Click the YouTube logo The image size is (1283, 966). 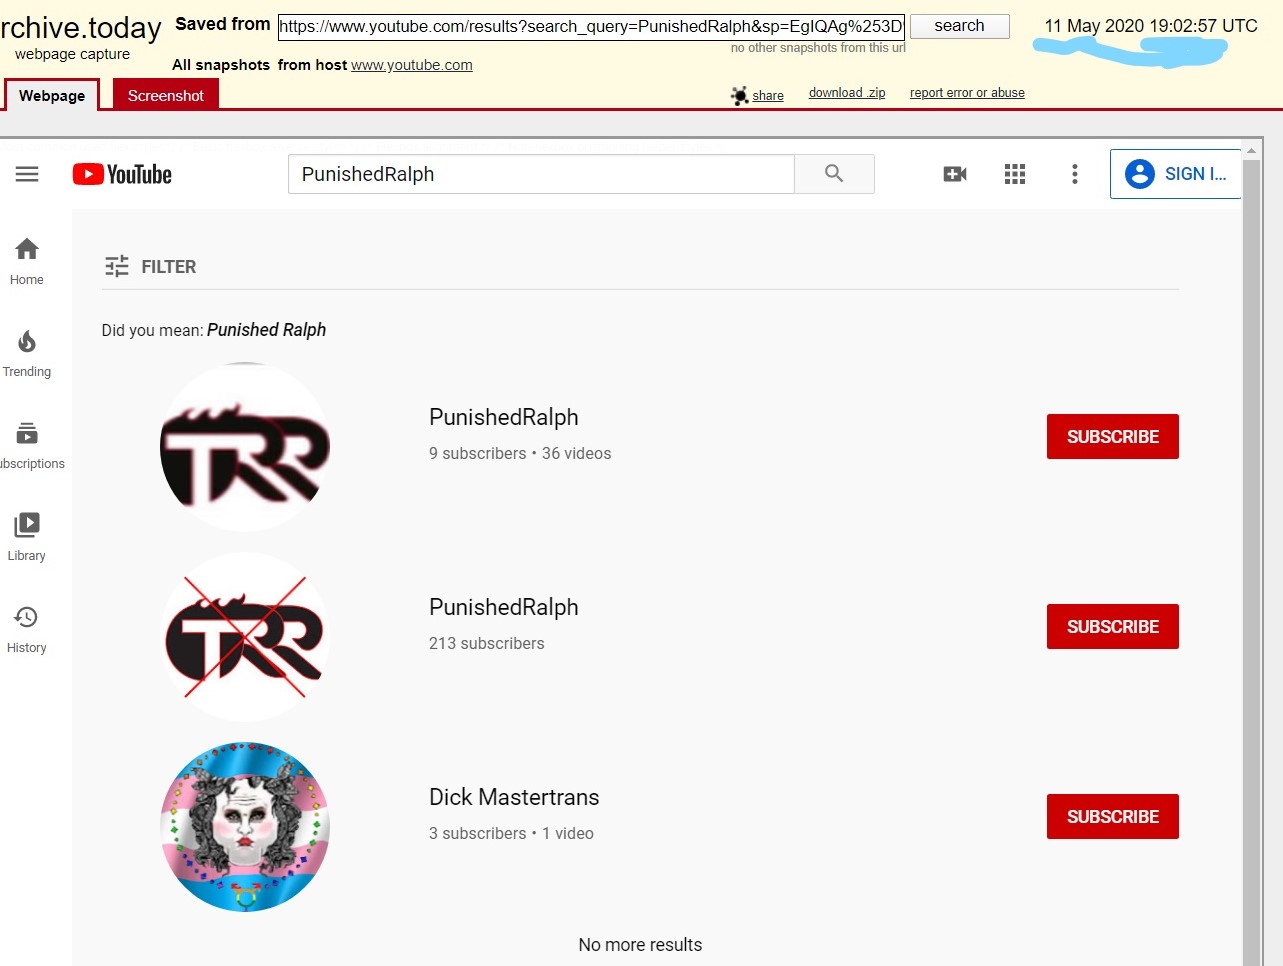[122, 174]
